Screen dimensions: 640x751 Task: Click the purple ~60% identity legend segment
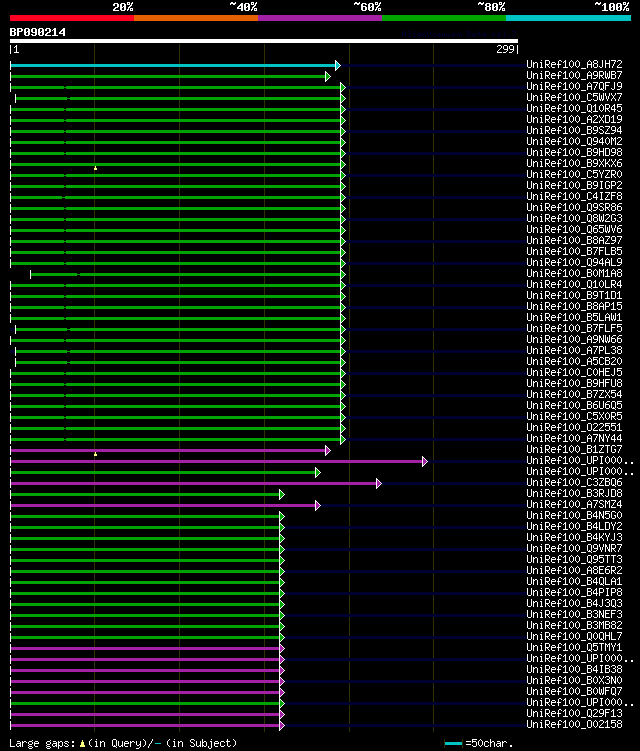click(x=320, y=18)
